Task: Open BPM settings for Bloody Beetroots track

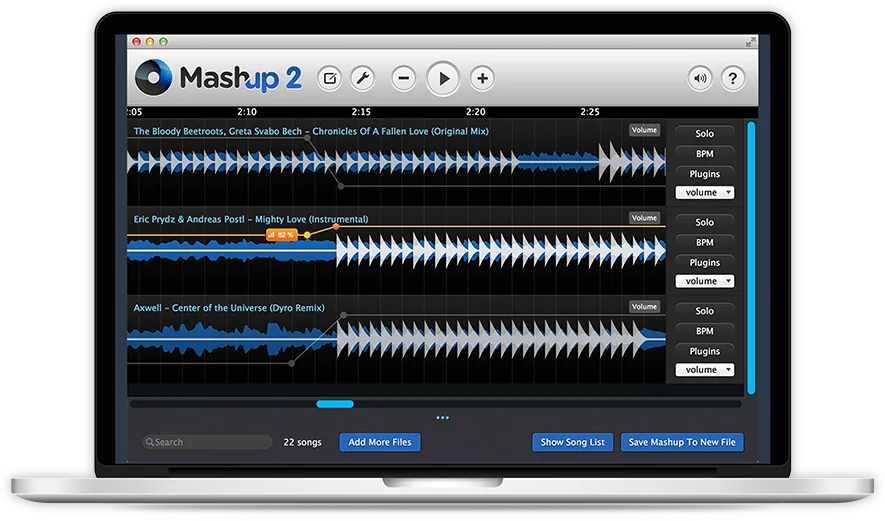Action: [704, 154]
